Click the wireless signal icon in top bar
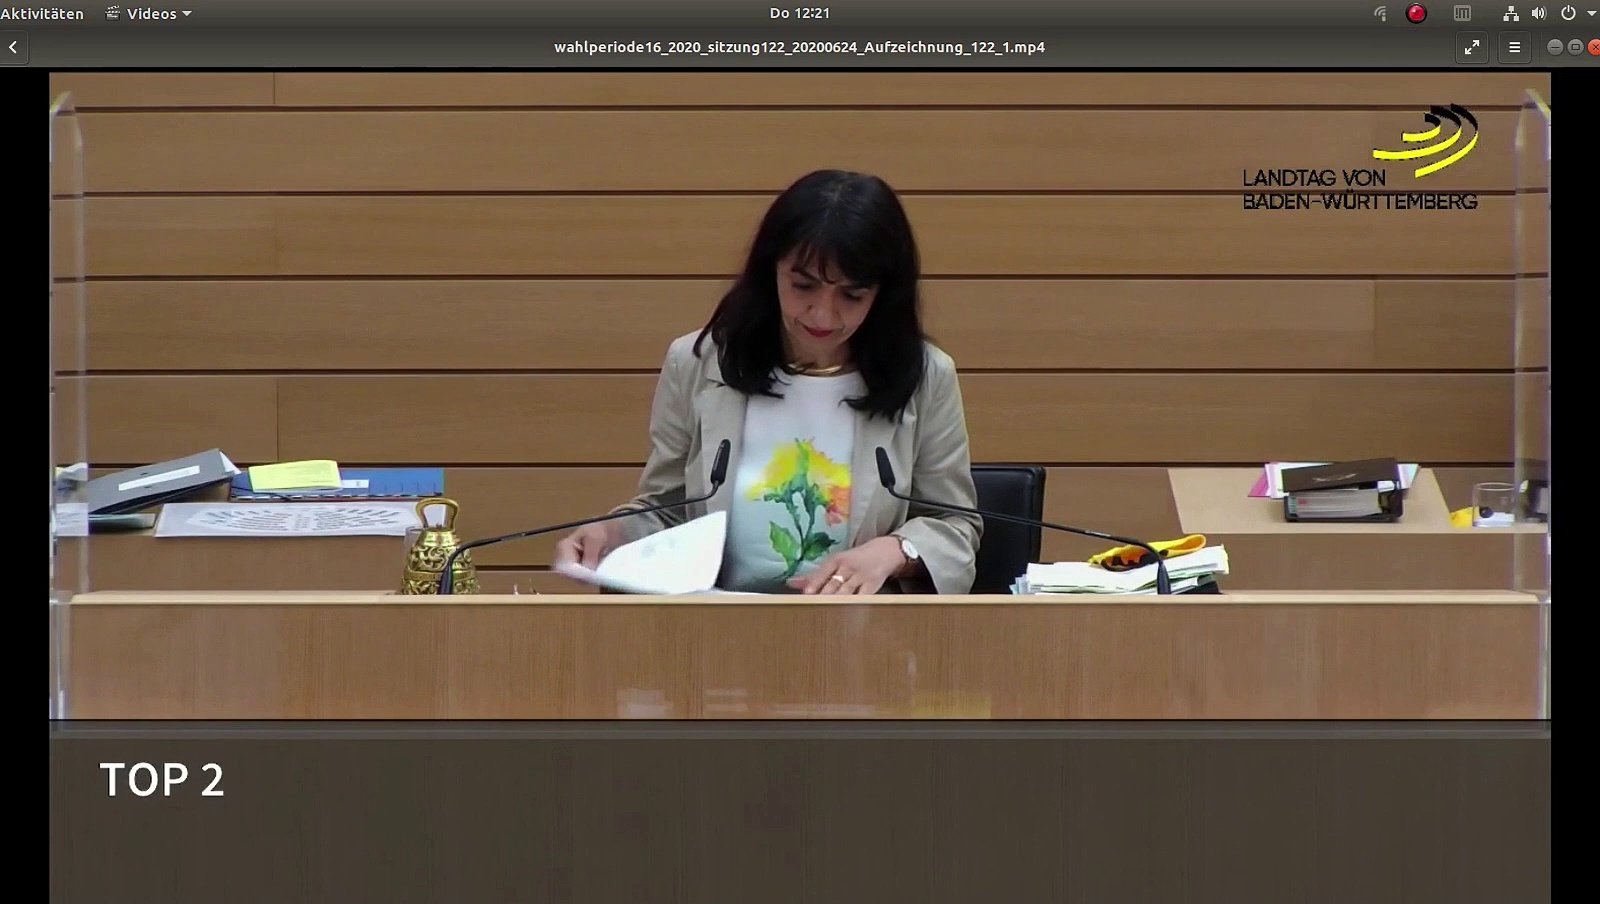 [x=1381, y=13]
